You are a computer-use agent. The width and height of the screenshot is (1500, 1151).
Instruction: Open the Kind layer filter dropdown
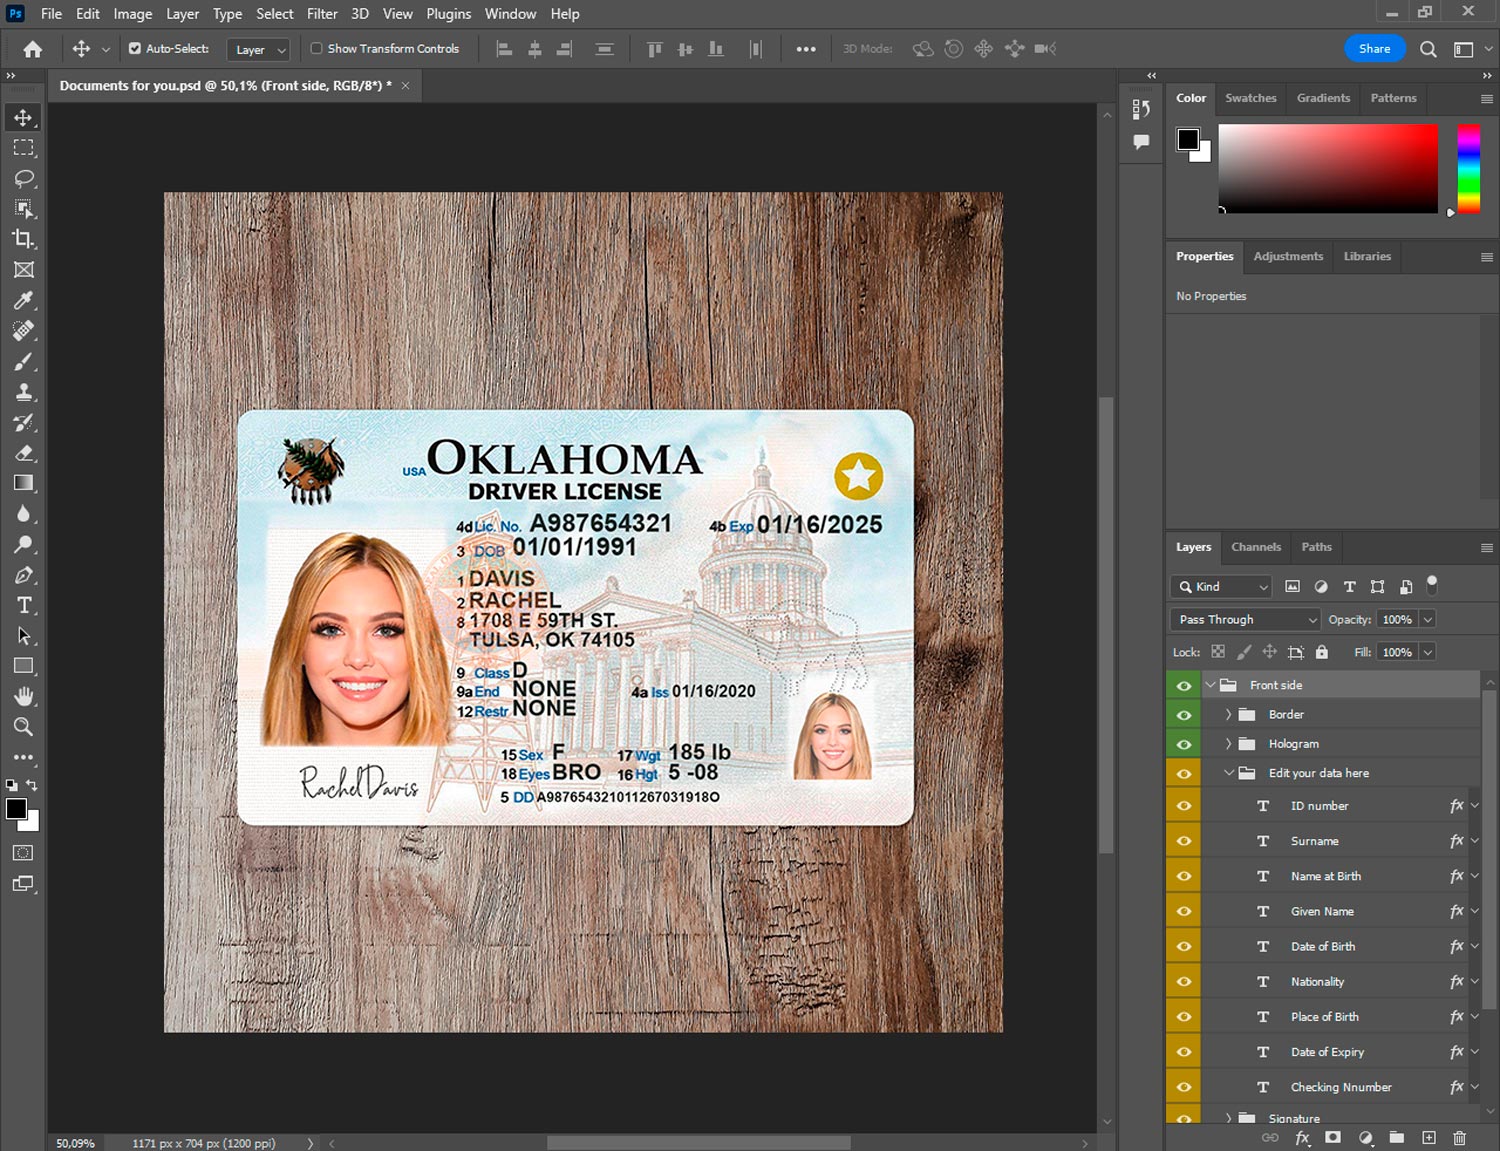point(1221,587)
